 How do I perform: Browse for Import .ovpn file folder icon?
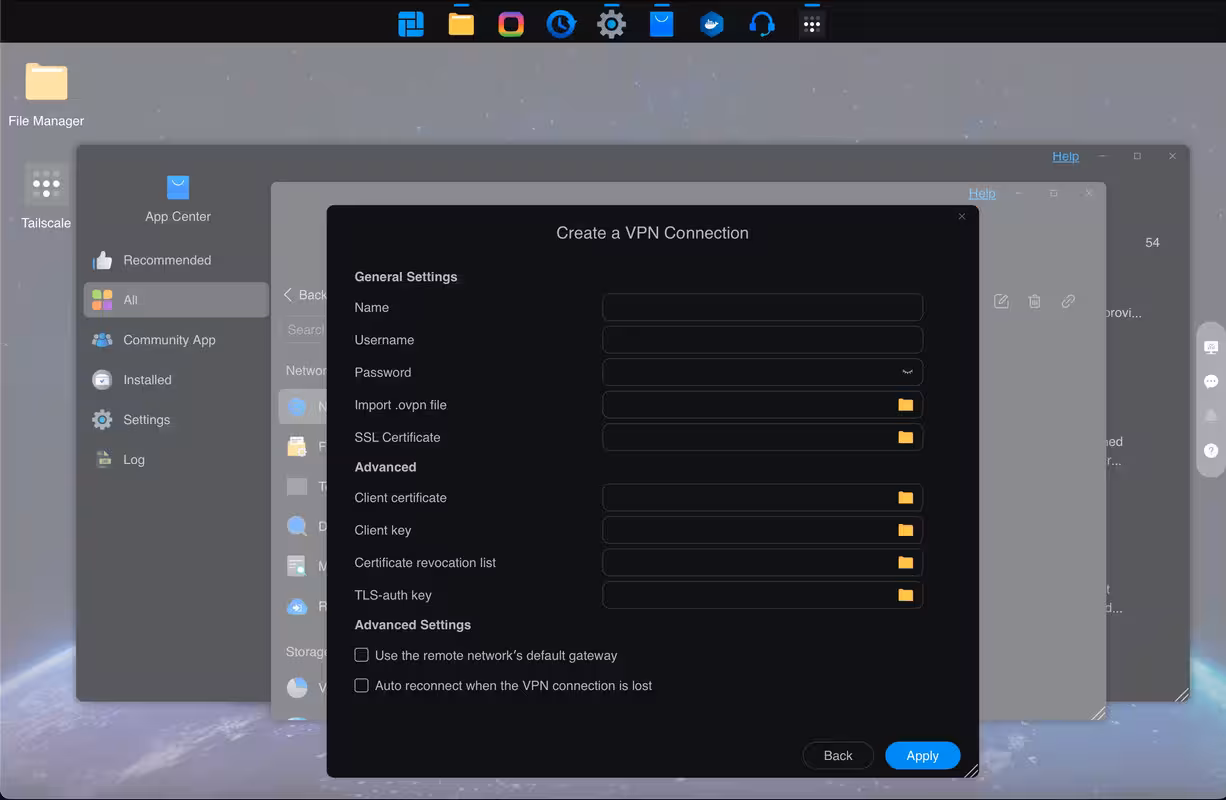tap(906, 405)
